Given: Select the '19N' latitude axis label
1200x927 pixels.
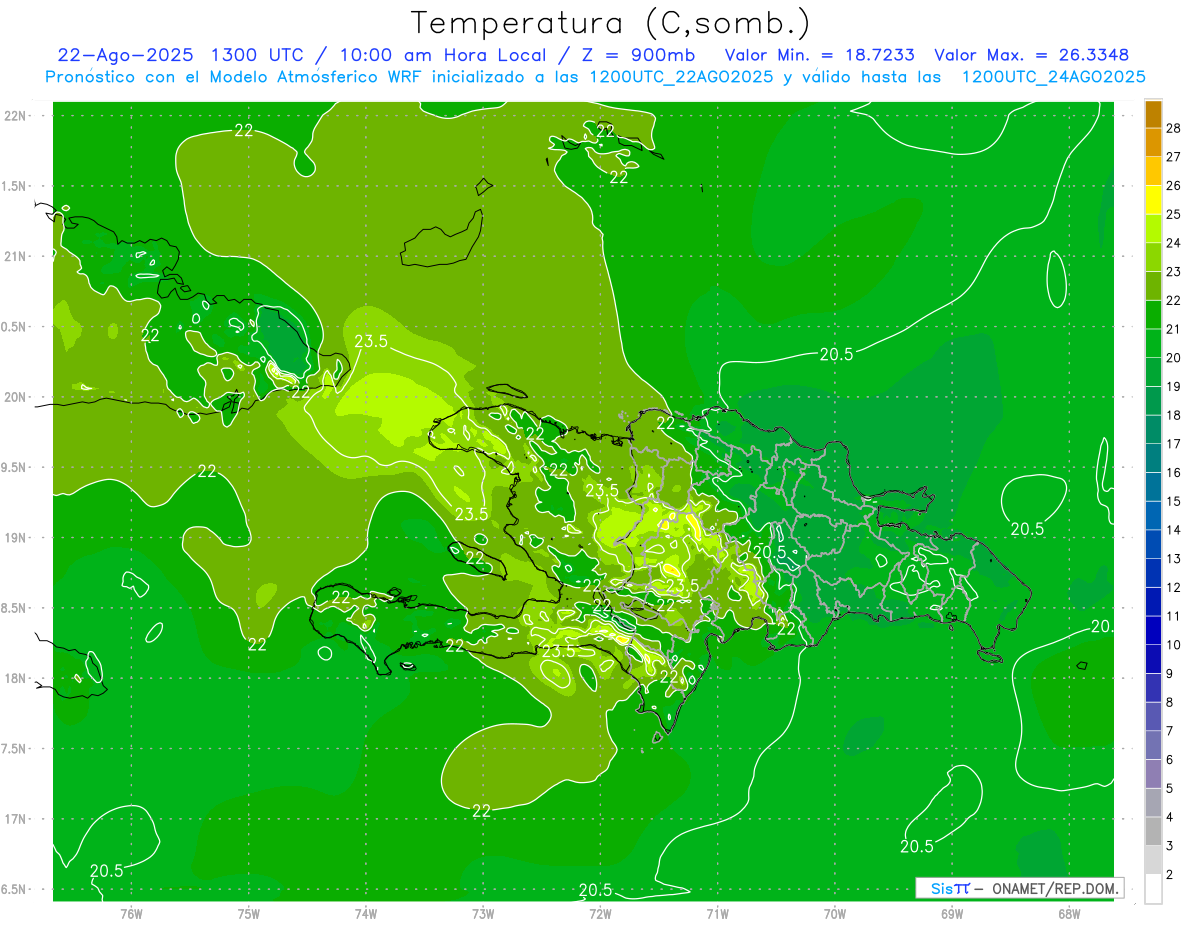Looking at the screenshot, I should point(15,537).
